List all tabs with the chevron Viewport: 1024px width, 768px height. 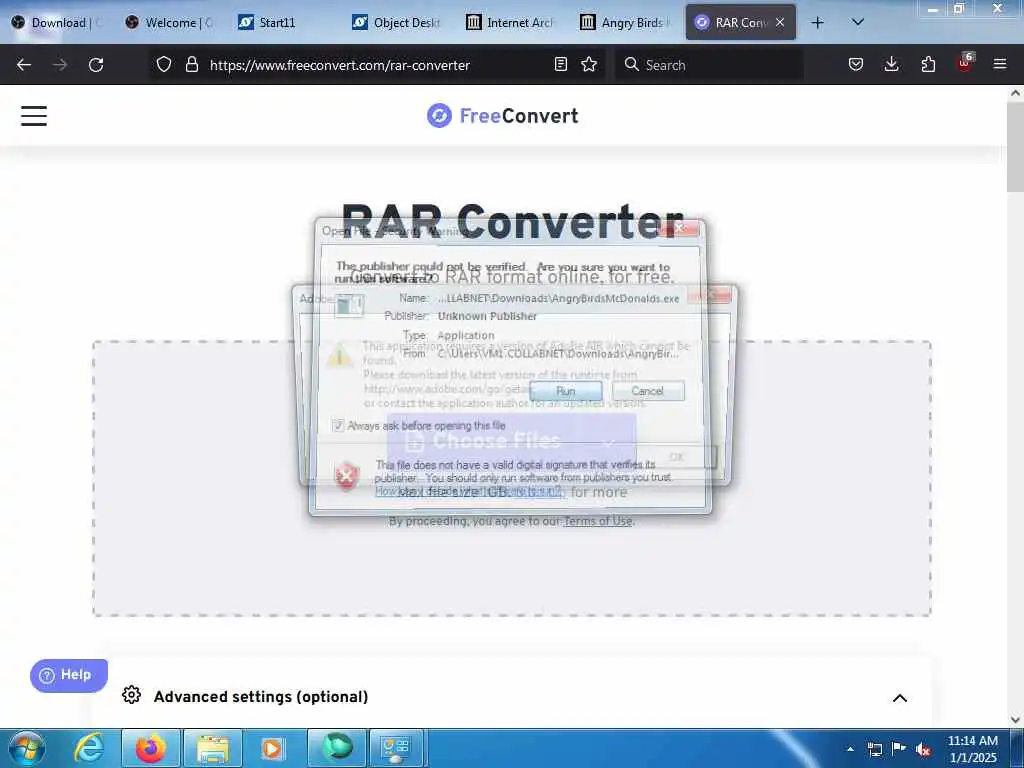click(858, 22)
